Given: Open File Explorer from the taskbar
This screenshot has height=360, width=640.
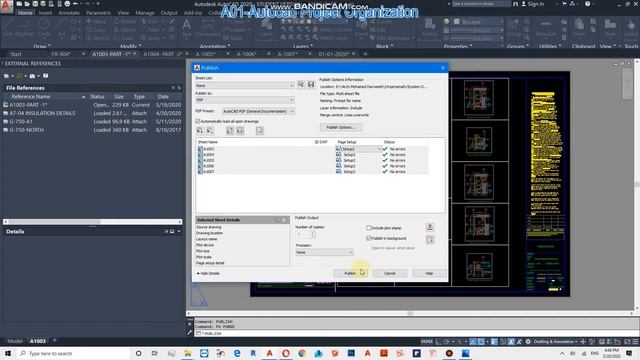Looking at the screenshot, I should [188, 353].
